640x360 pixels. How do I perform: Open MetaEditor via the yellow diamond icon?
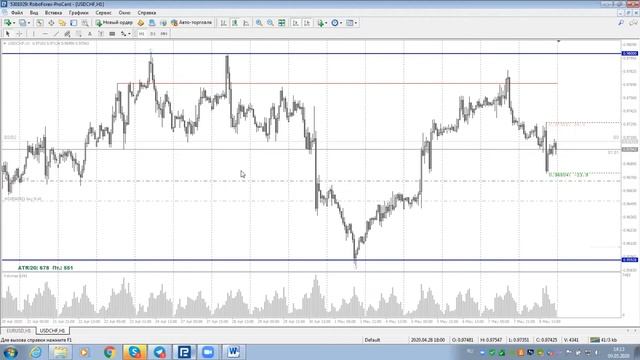pos(141,23)
